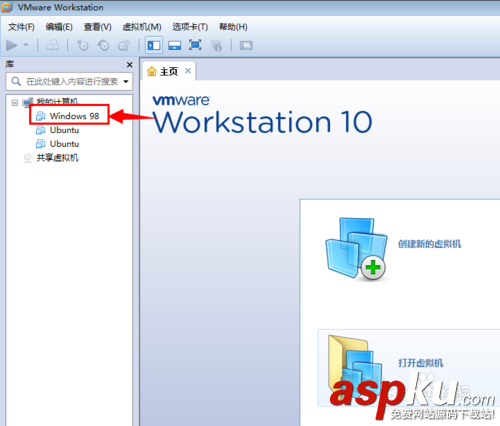Click the search magnifier icon

coord(16,81)
